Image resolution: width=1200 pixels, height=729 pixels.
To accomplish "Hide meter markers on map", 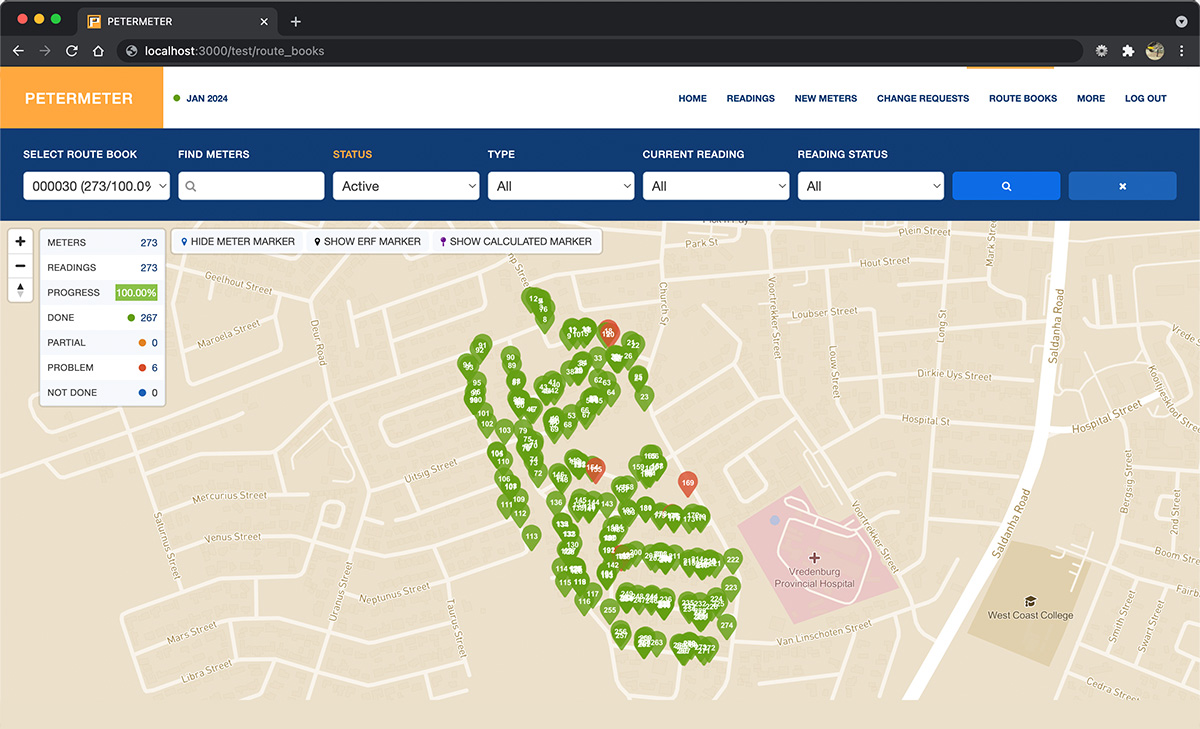I will pos(238,241).
